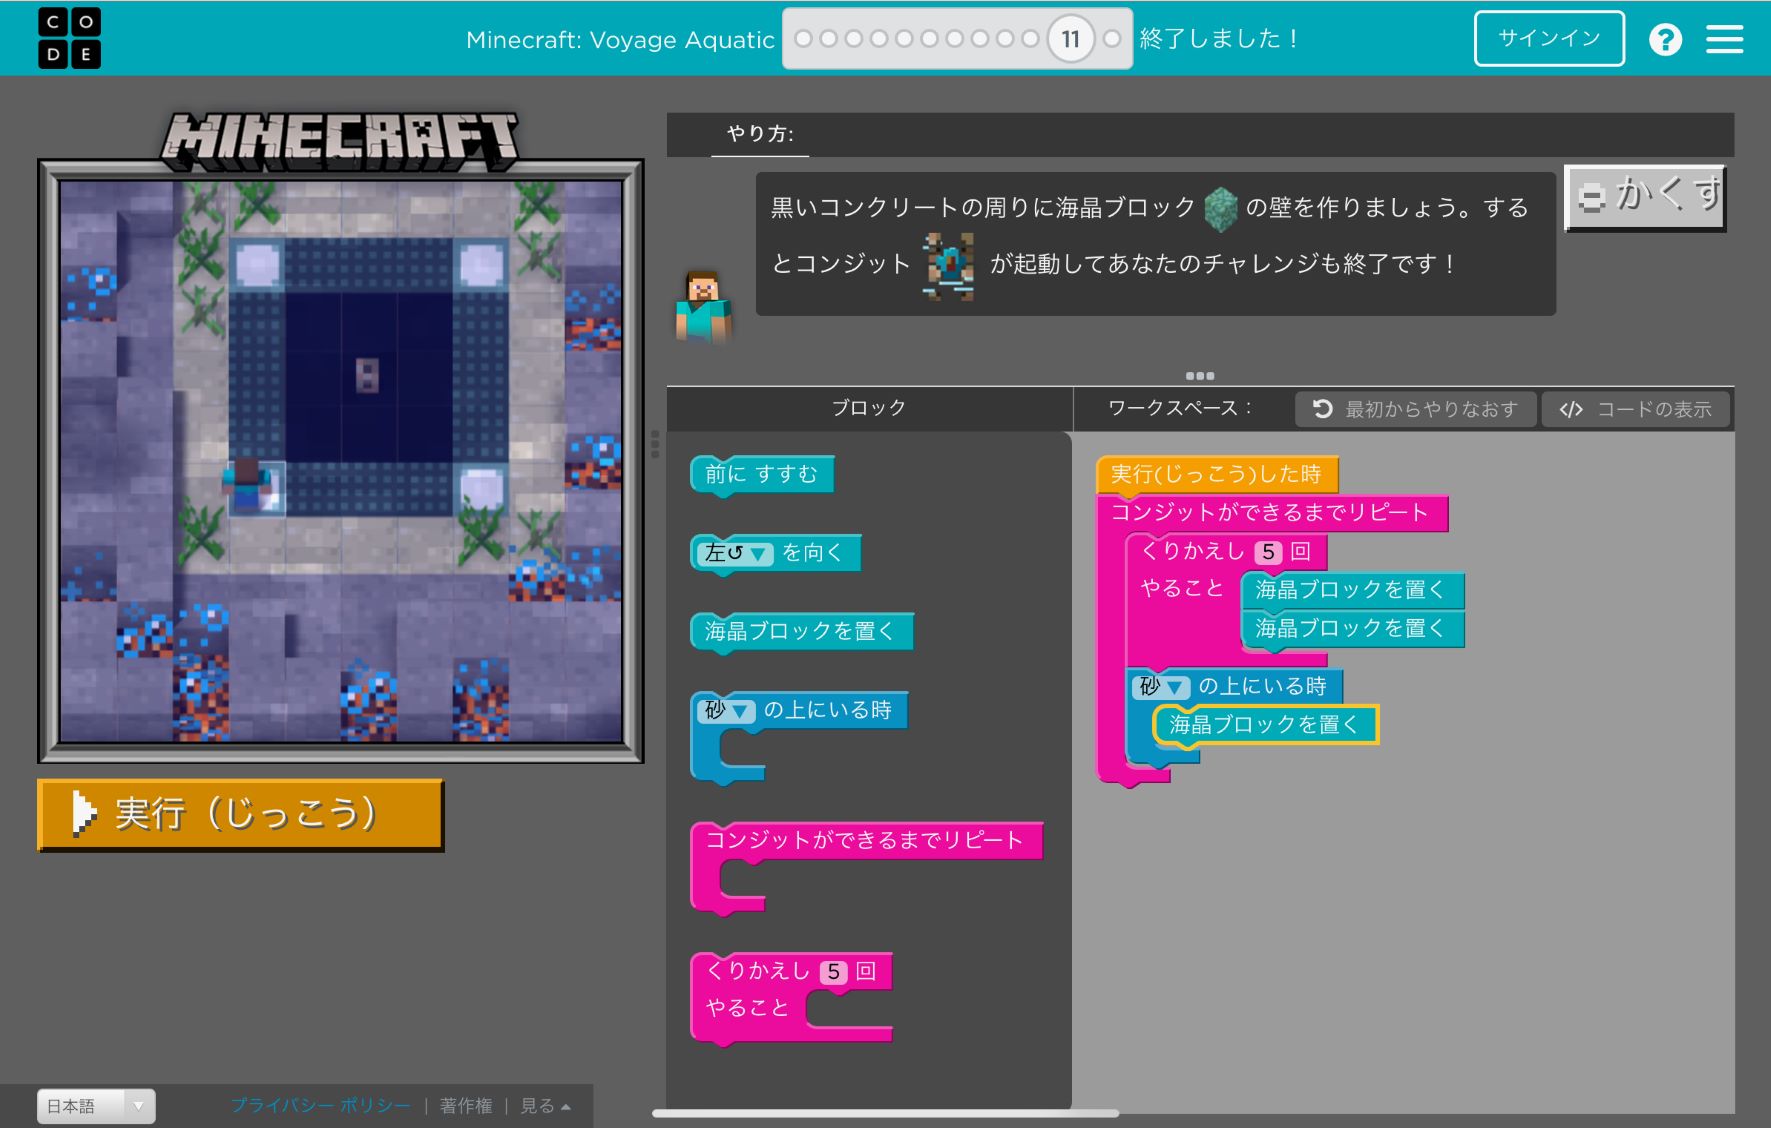Run the program with 実行(じっこう) button

[240, 814]
